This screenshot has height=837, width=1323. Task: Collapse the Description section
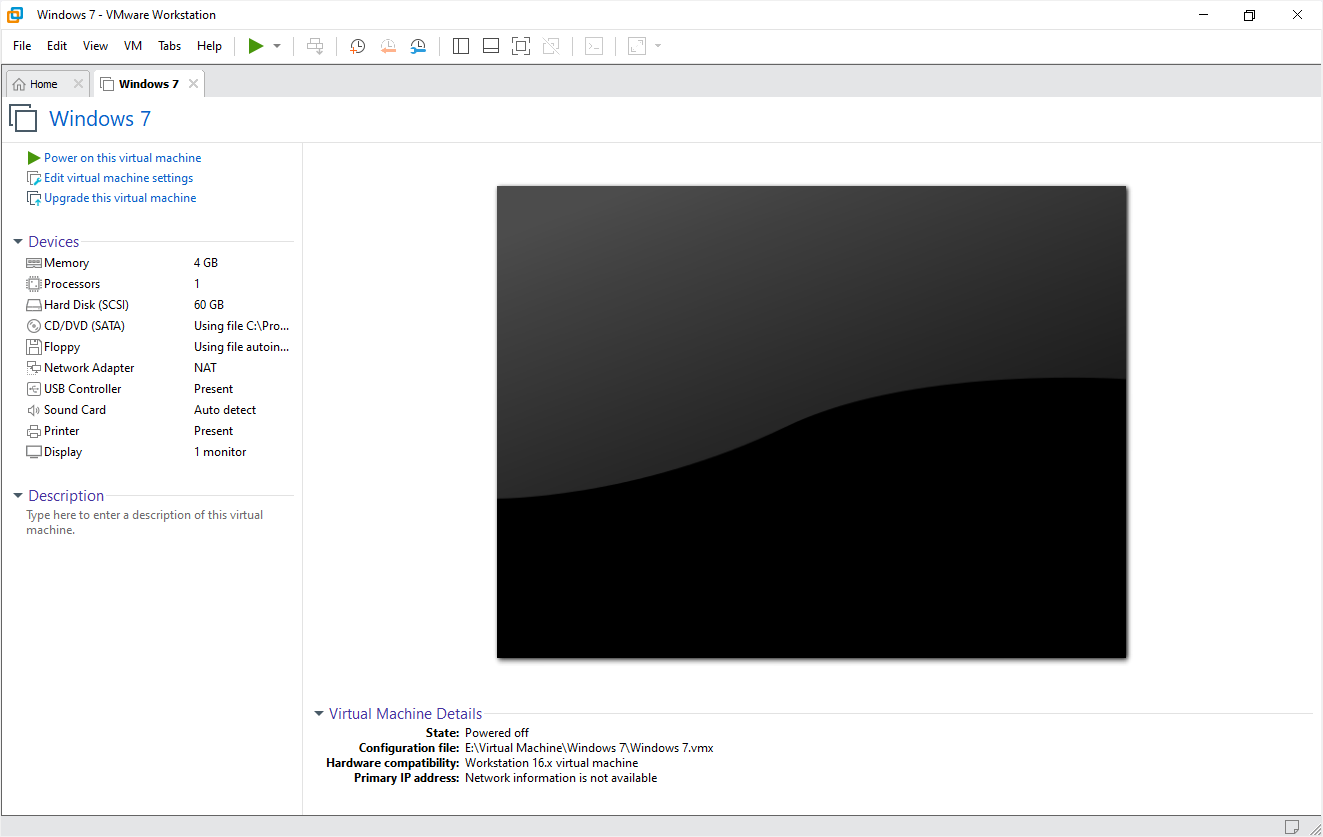coord(17,495)
